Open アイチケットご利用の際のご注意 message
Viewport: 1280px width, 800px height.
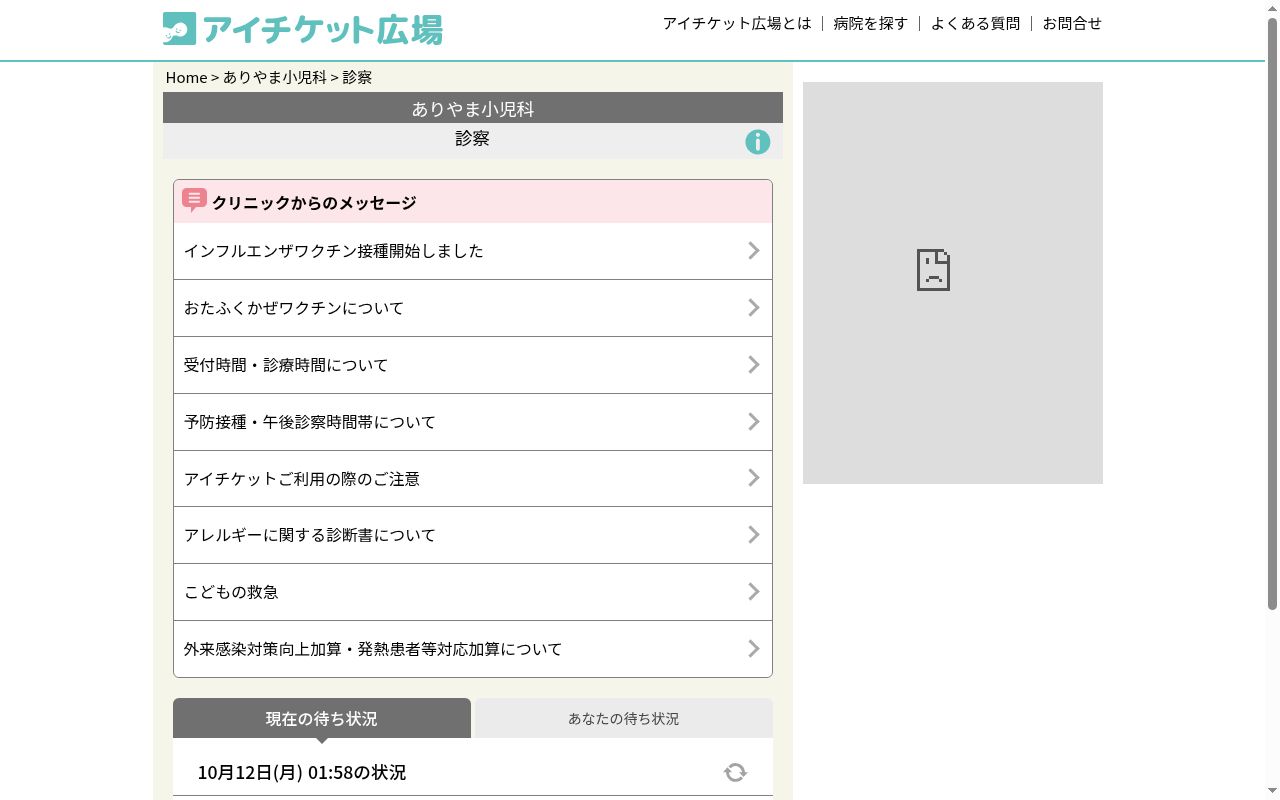[473, 478]
